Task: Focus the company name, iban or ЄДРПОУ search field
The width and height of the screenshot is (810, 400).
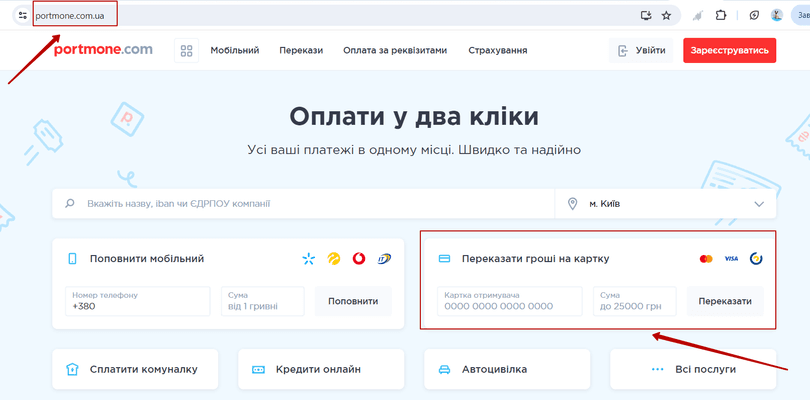Action: [x=303, y=204]
